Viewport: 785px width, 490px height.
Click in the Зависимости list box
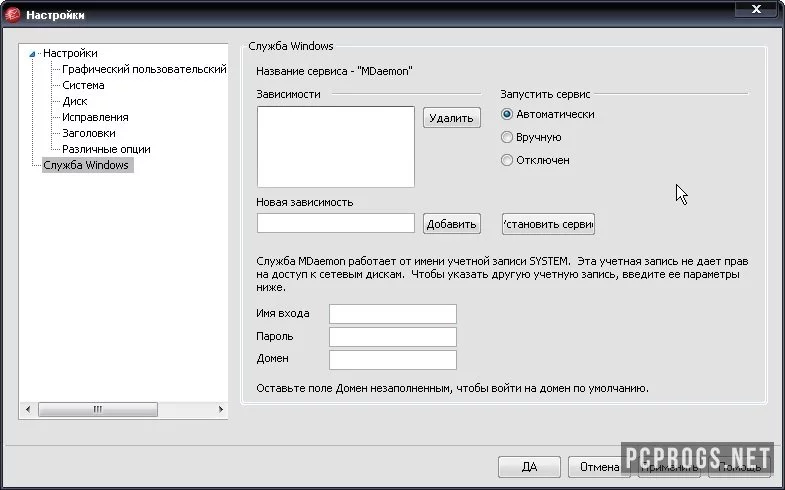click(336, 147)
